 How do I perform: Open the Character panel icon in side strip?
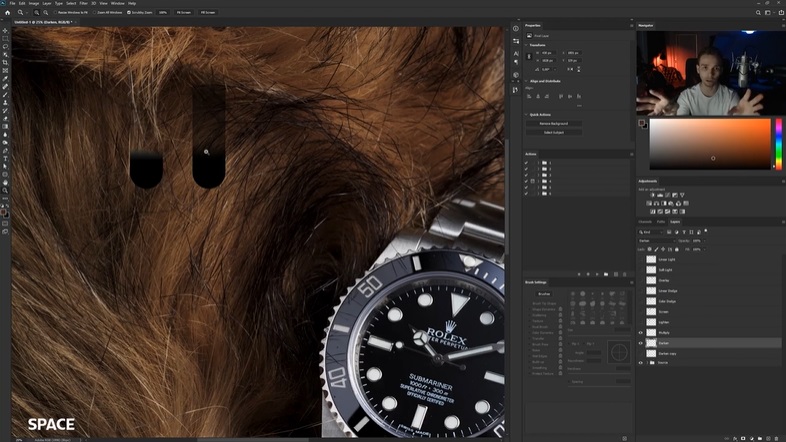click(x=516, y=53)
